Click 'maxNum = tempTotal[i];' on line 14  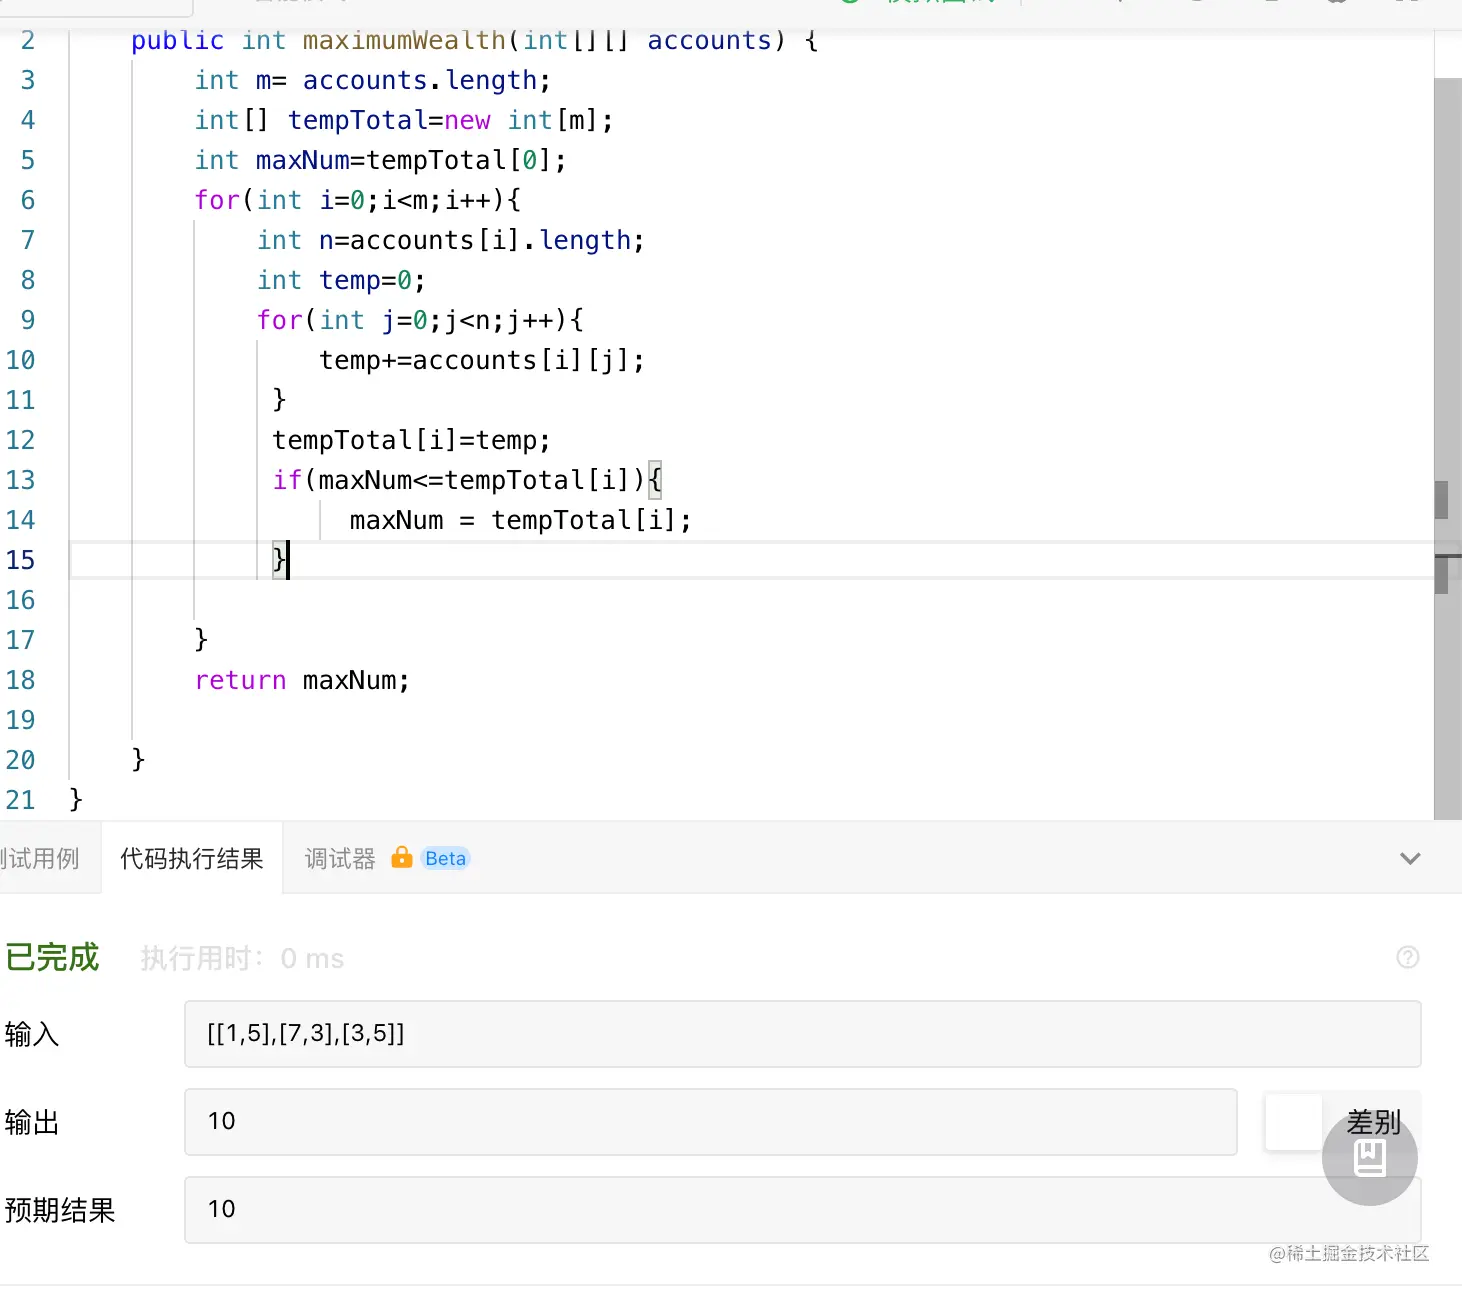(x=520, y=520)
